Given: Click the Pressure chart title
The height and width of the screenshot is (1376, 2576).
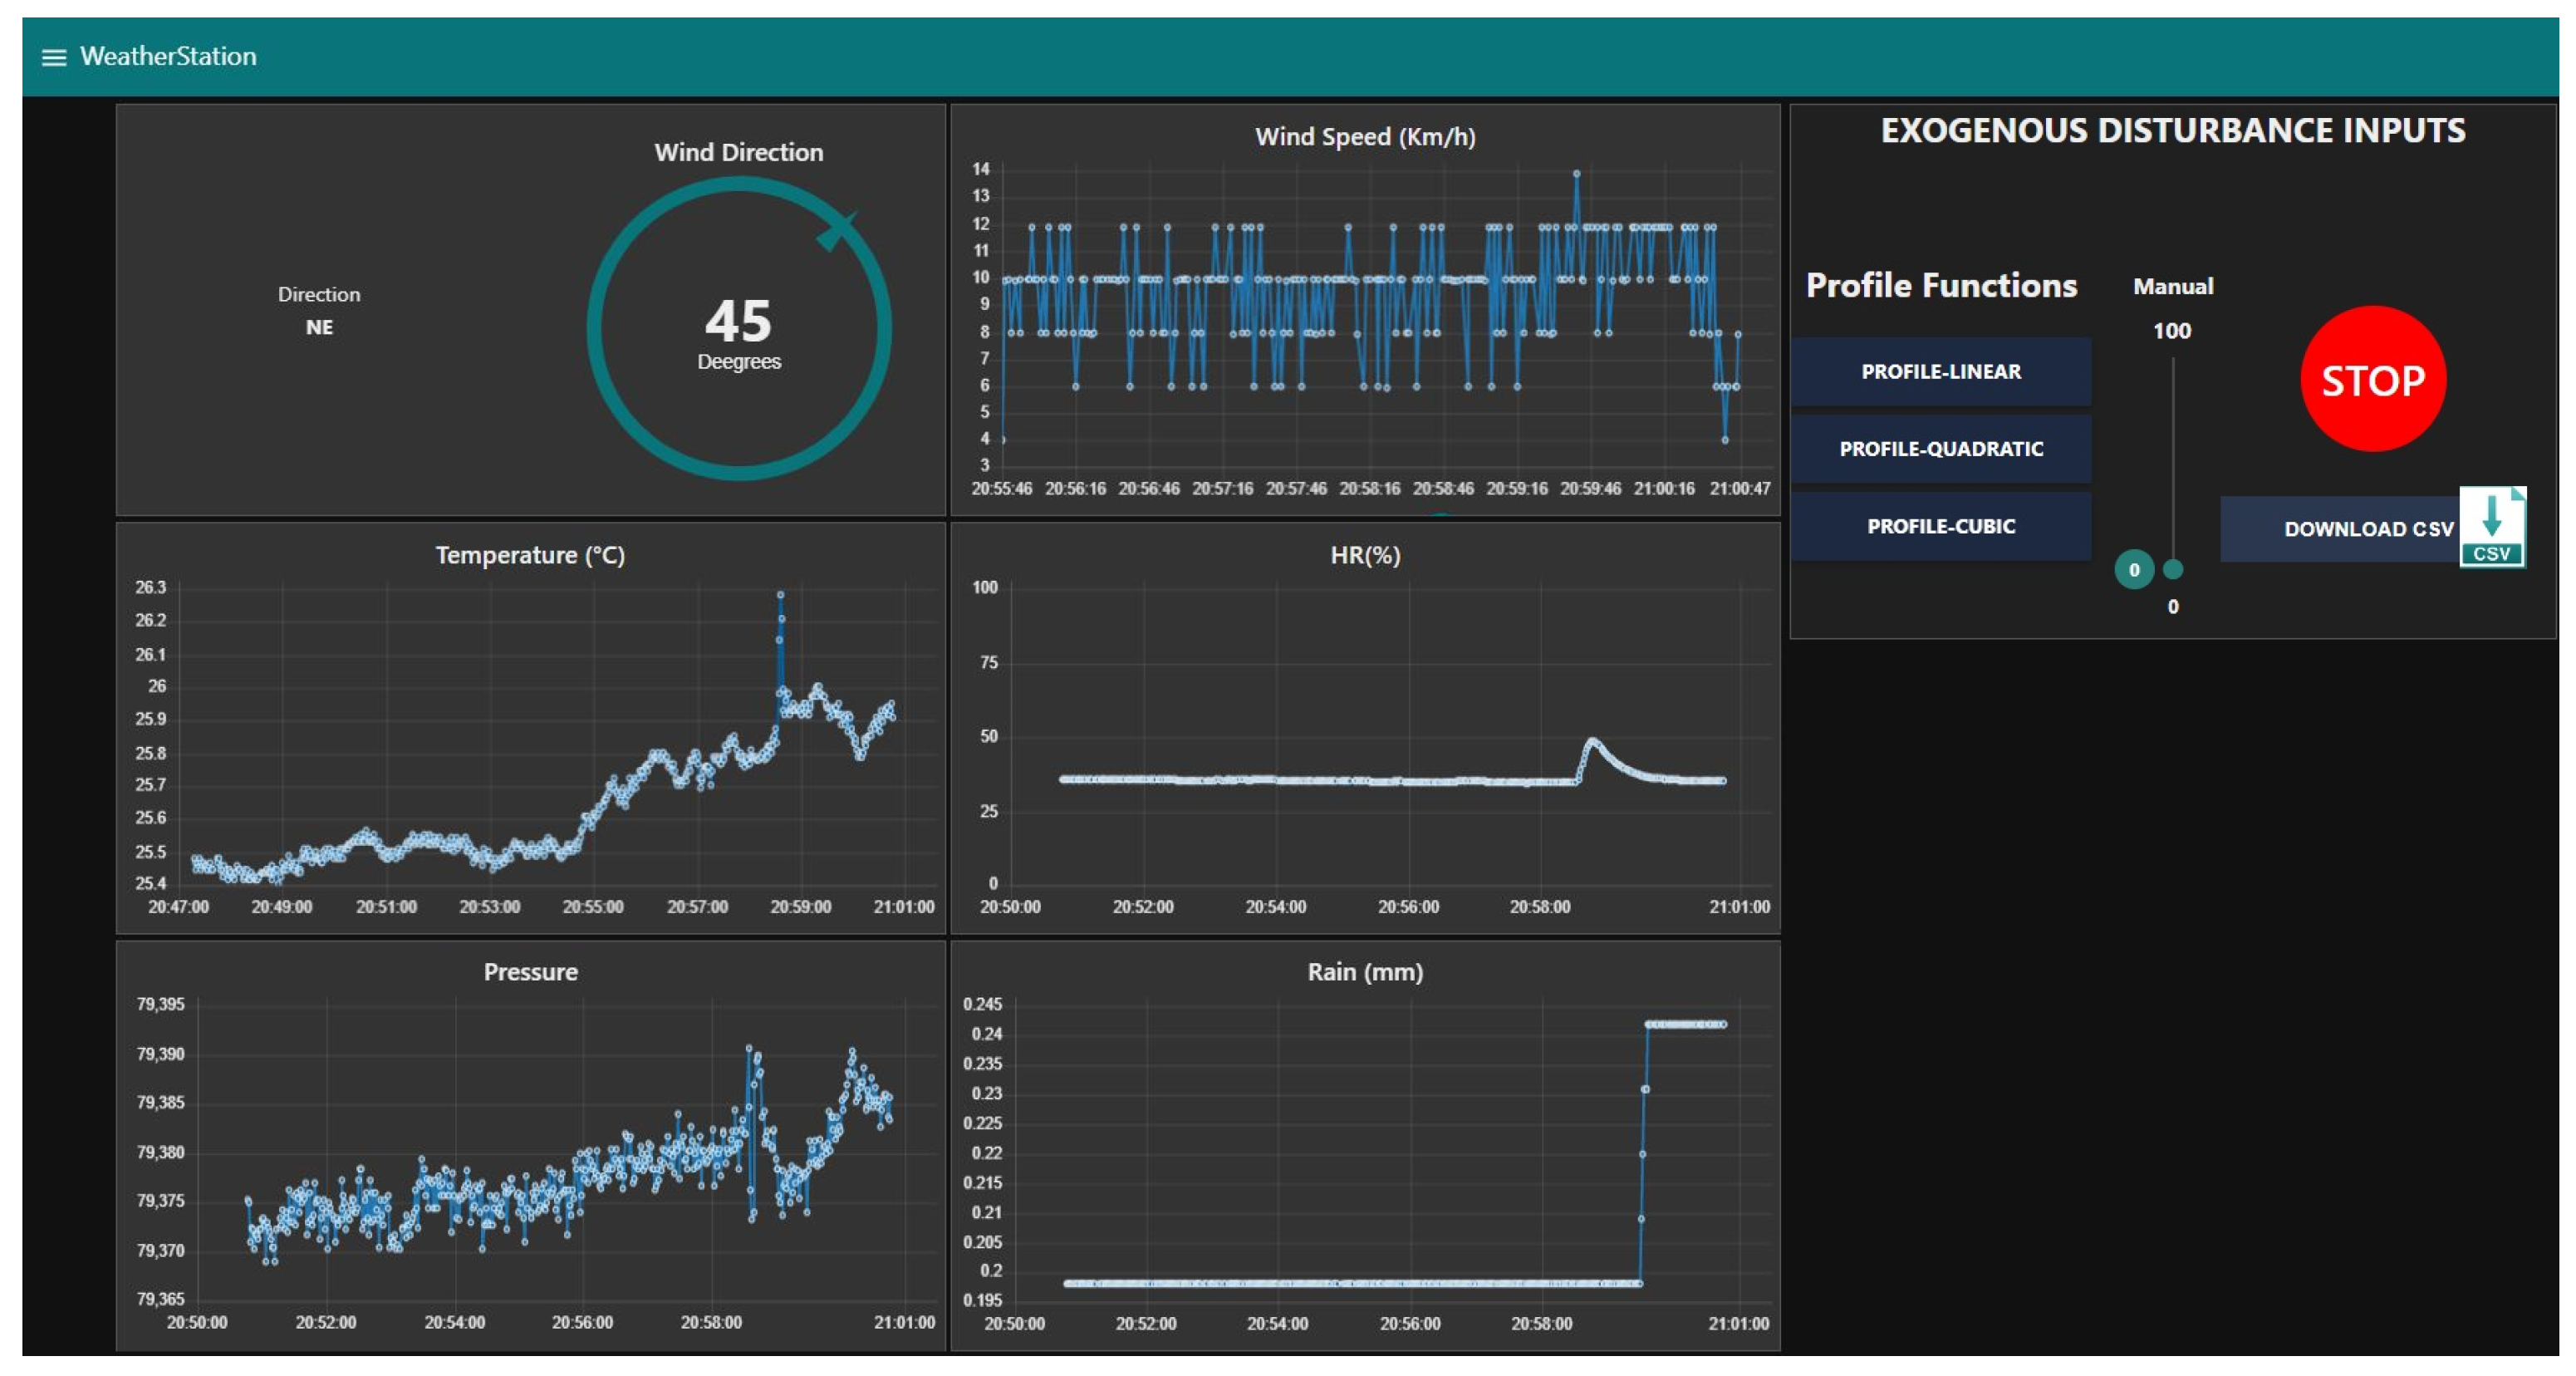Looking at the screenshot, I should point(530,972).
